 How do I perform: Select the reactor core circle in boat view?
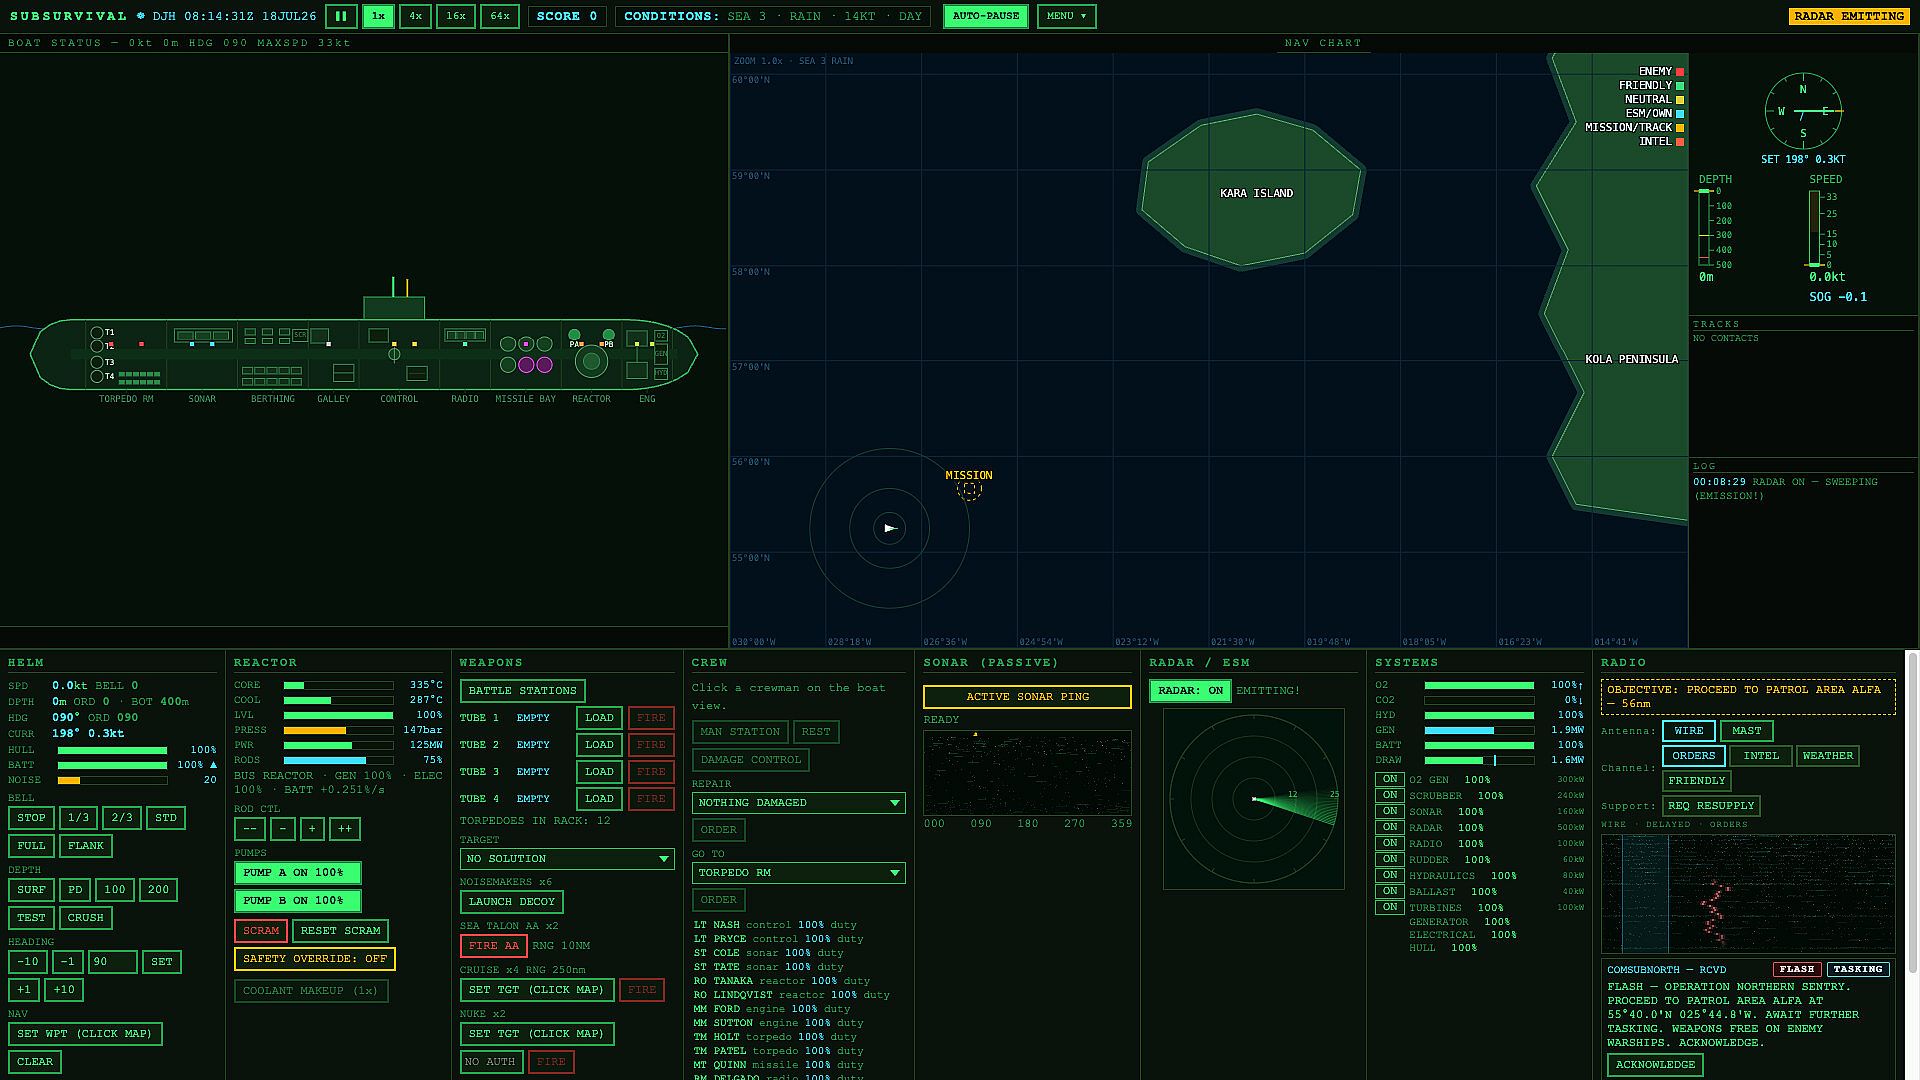[591, 361]
